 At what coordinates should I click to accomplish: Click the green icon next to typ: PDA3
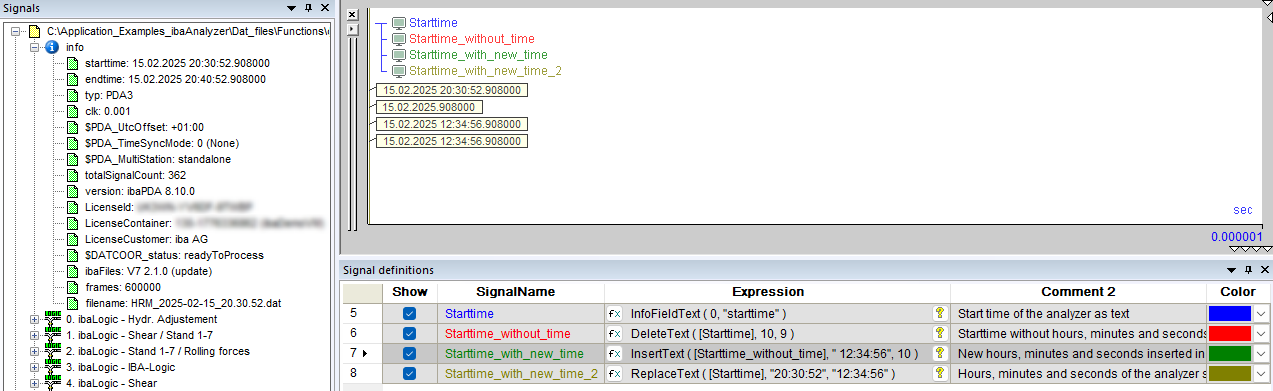tap(72, 95)
